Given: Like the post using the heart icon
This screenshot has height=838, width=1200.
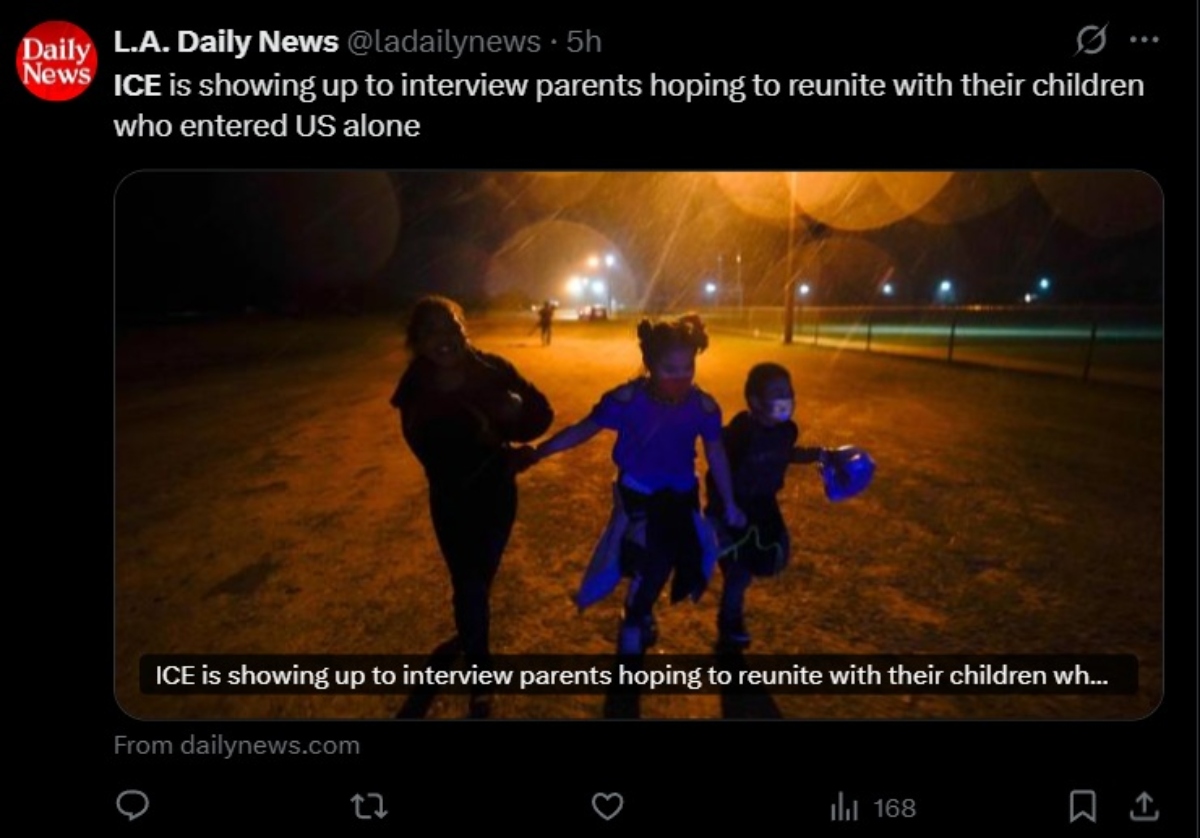Looking at the screenshot, I should pos(607,806).
